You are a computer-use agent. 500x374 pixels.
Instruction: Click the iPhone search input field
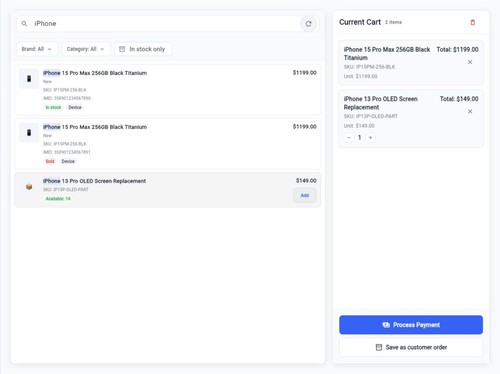click(167, 24)
